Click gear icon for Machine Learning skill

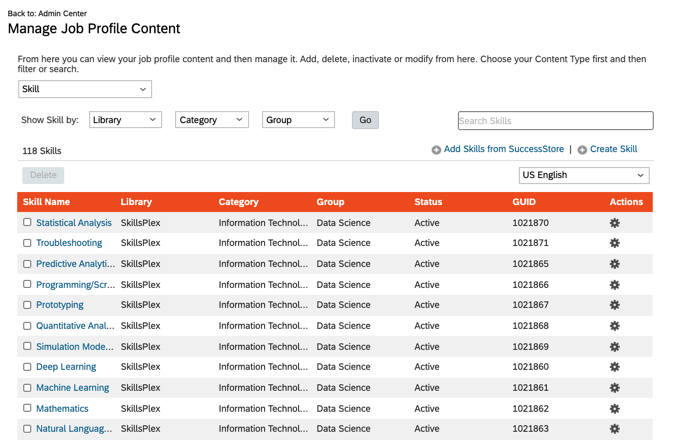pos(614,388)
